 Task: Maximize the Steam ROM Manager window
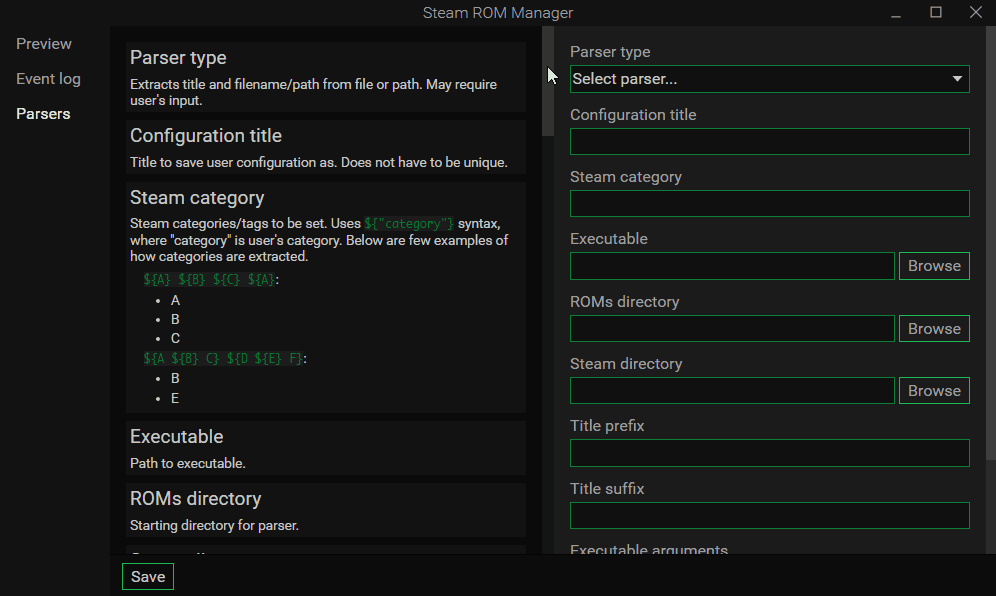(936, 13)
